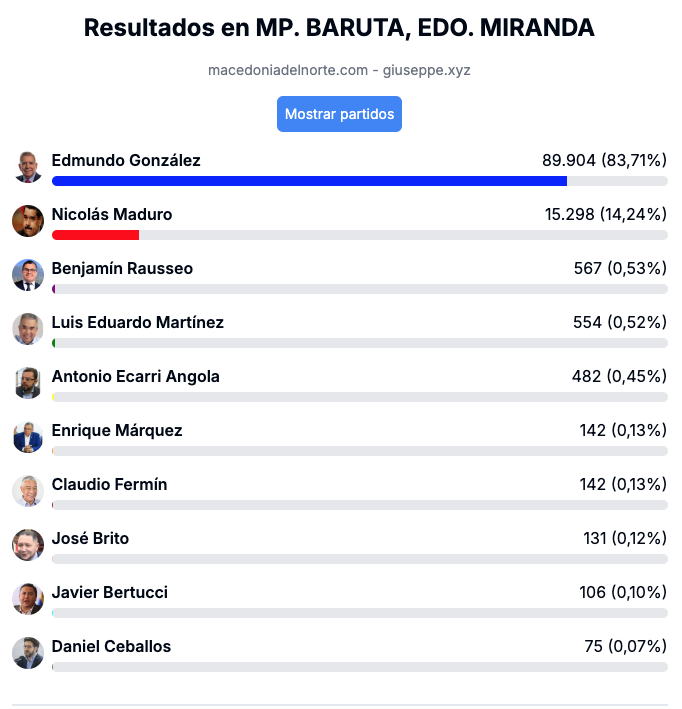Open Daniel Ceballos's profile picture
This screenshot has height=709, width=682.
pos(28,653)
